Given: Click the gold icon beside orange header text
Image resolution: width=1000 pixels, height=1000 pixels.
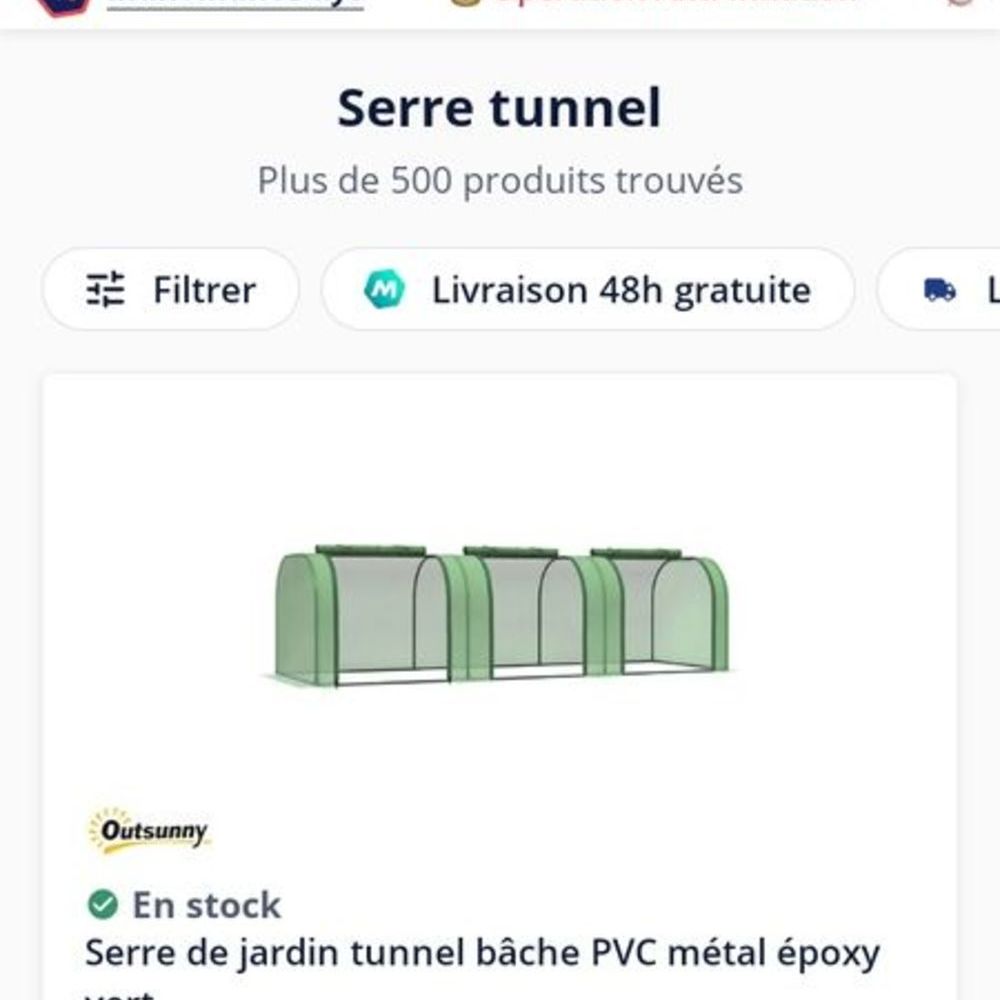Looking at the screenshot, I should pos(463,3).
